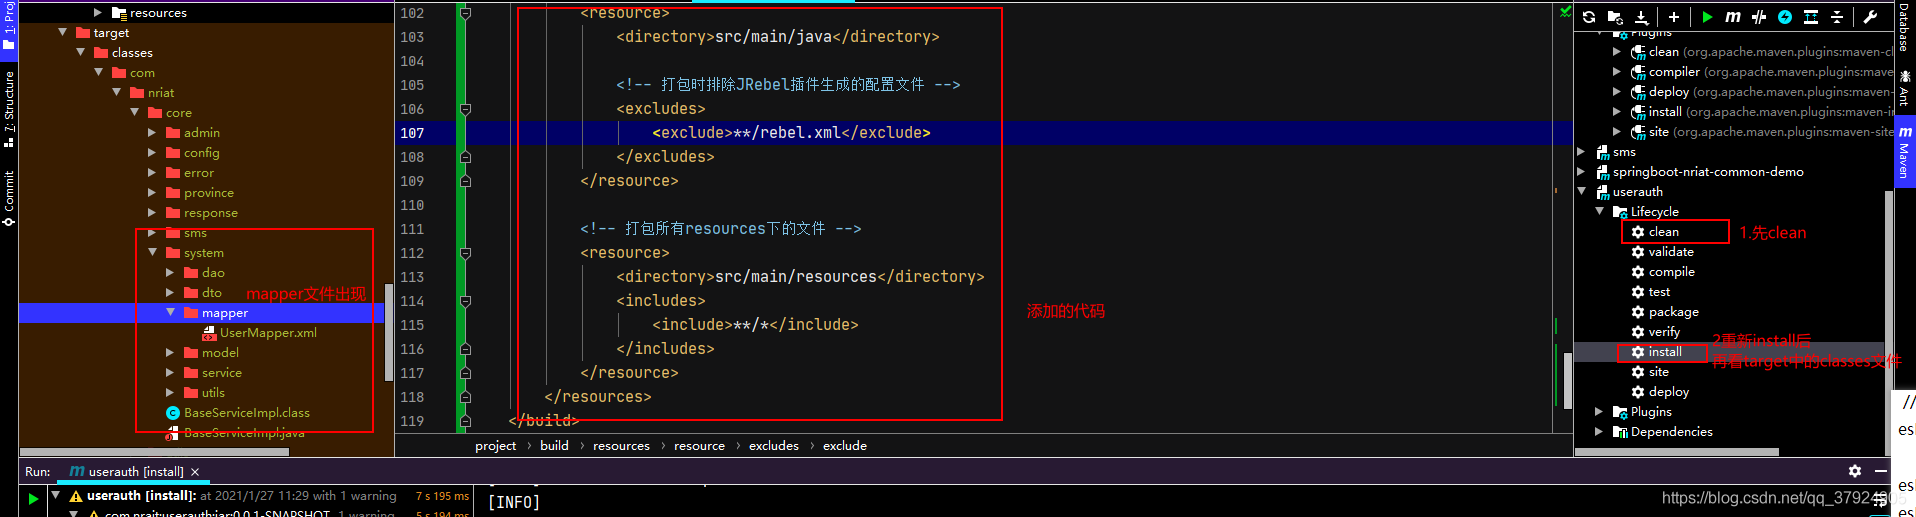Collapse the Lifecycle node

1599,212
